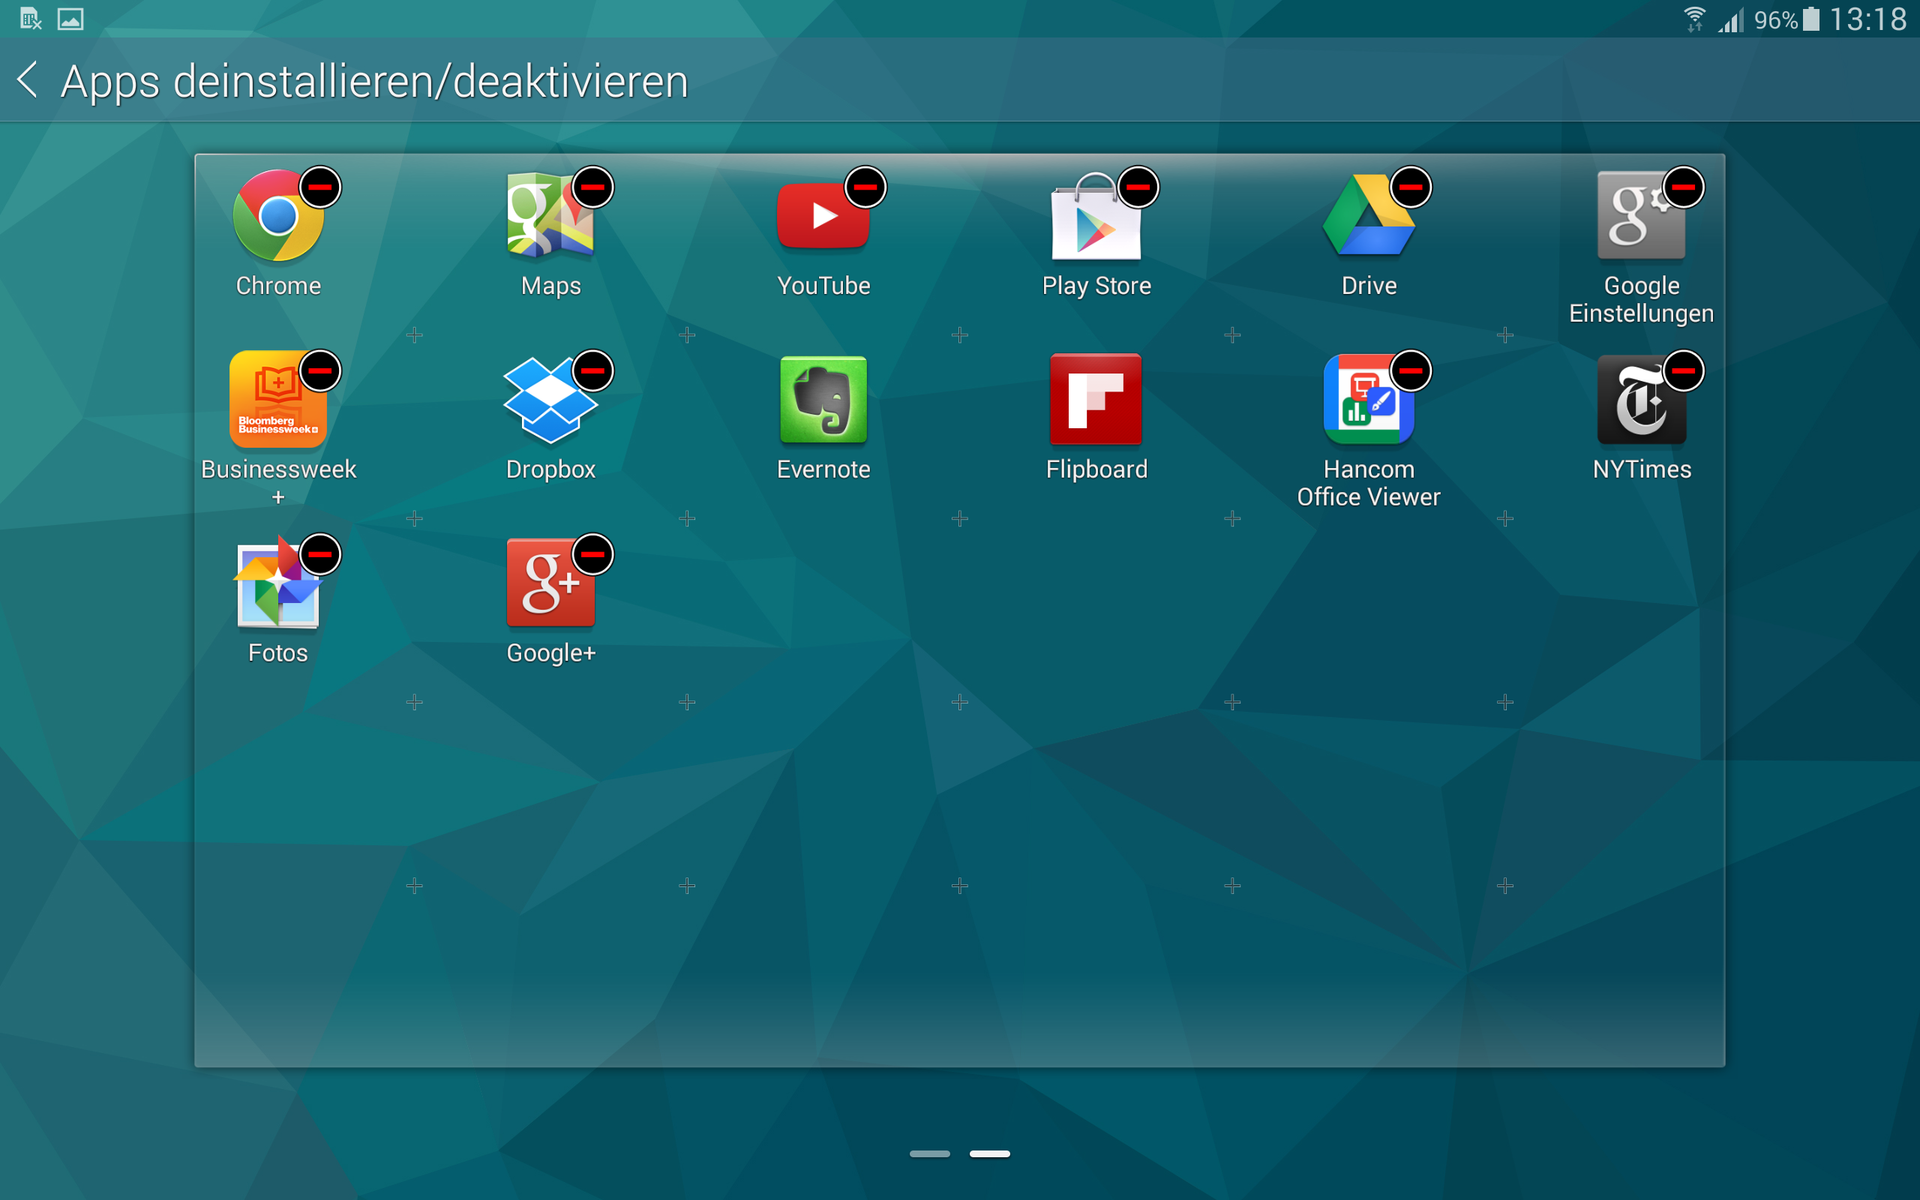Tap the Maps app icon
Viewport: 1920px width, 1200px height.
550,216
